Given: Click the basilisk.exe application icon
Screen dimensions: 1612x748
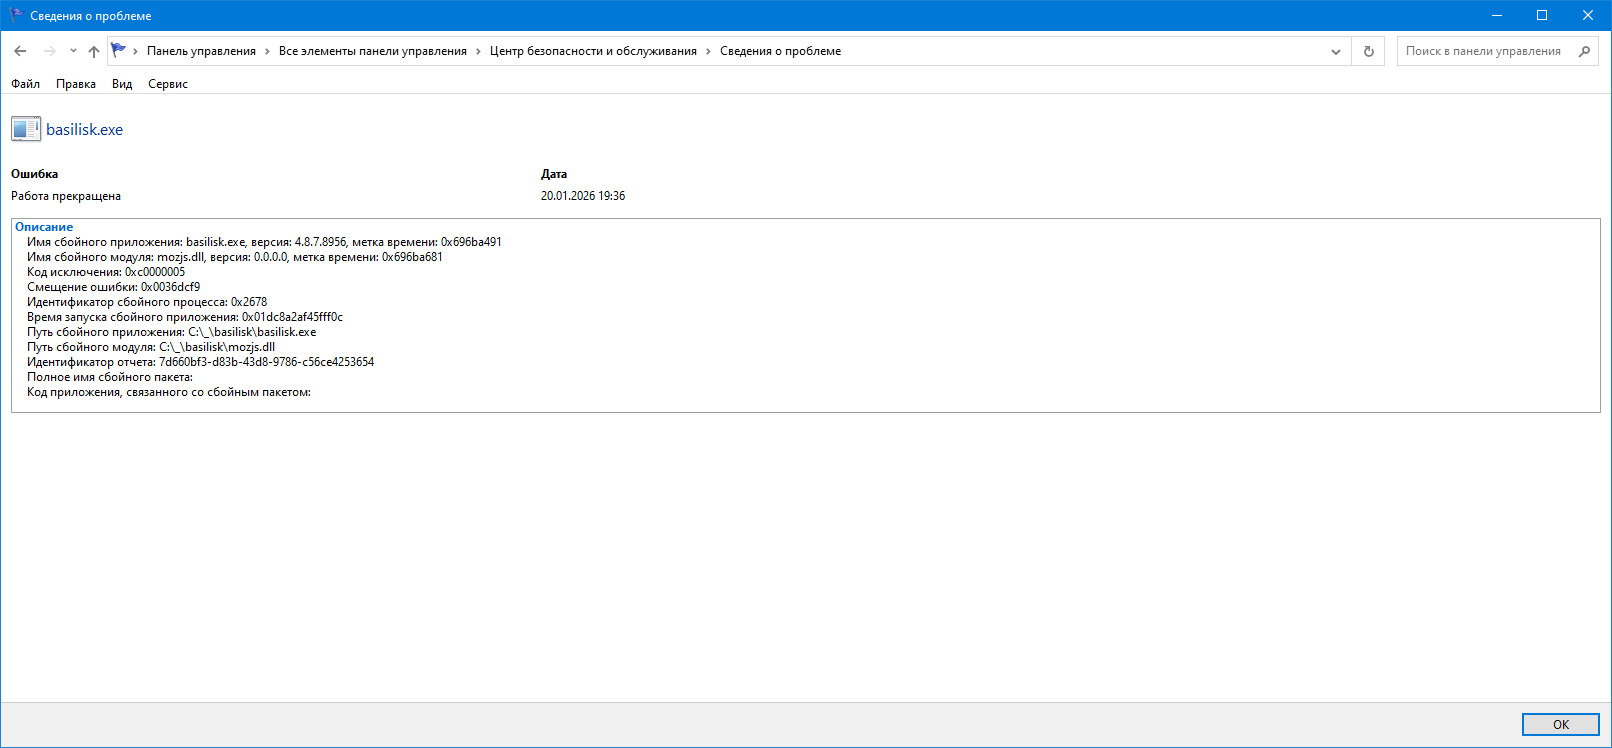Looking at the screenshot, I should pos(26,129).
